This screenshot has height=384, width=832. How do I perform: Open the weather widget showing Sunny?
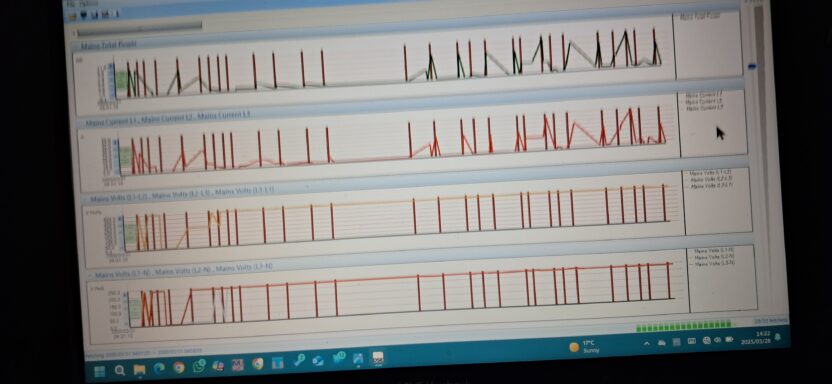point(584,347)
